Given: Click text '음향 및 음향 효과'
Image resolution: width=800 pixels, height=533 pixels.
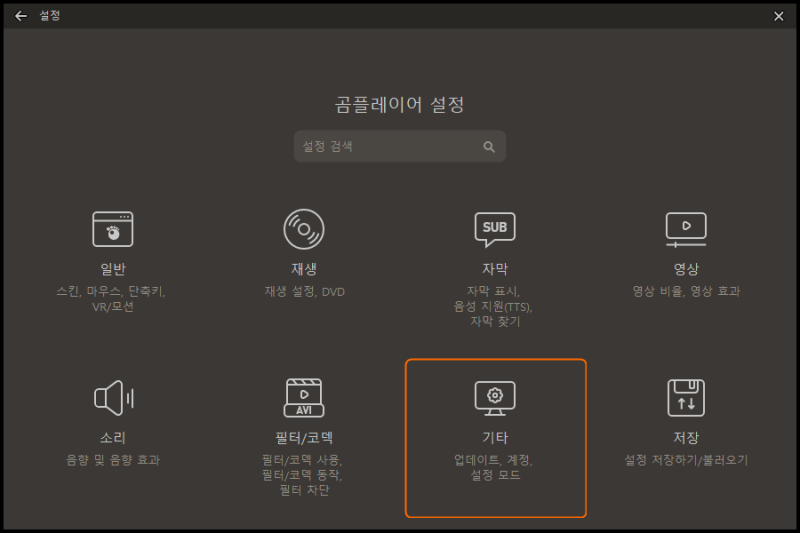Looking at the screenshot, I should pos(113,460).
